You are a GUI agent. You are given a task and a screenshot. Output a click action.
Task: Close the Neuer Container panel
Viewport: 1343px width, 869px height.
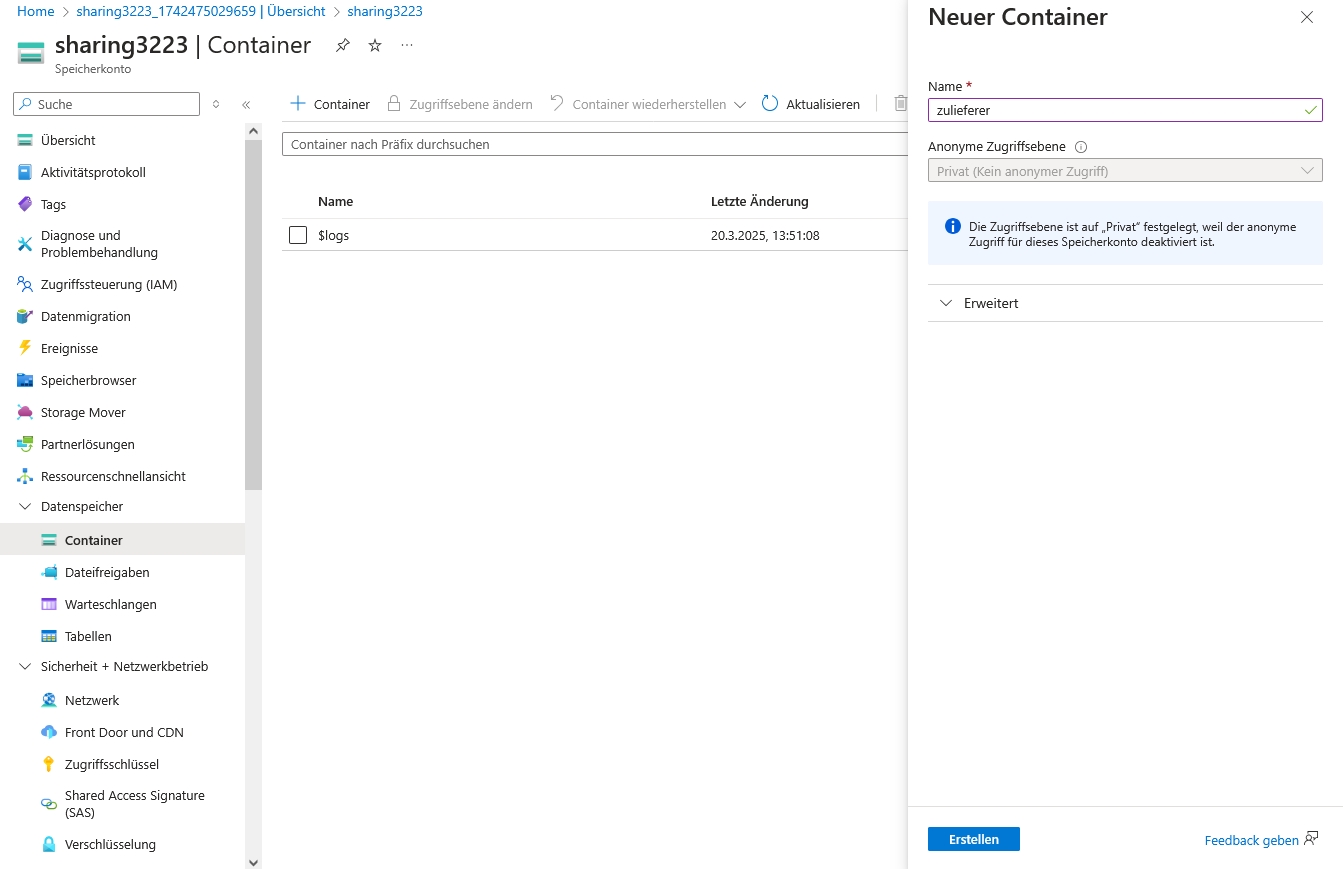pyautogui.click(x=1306, y=17)
